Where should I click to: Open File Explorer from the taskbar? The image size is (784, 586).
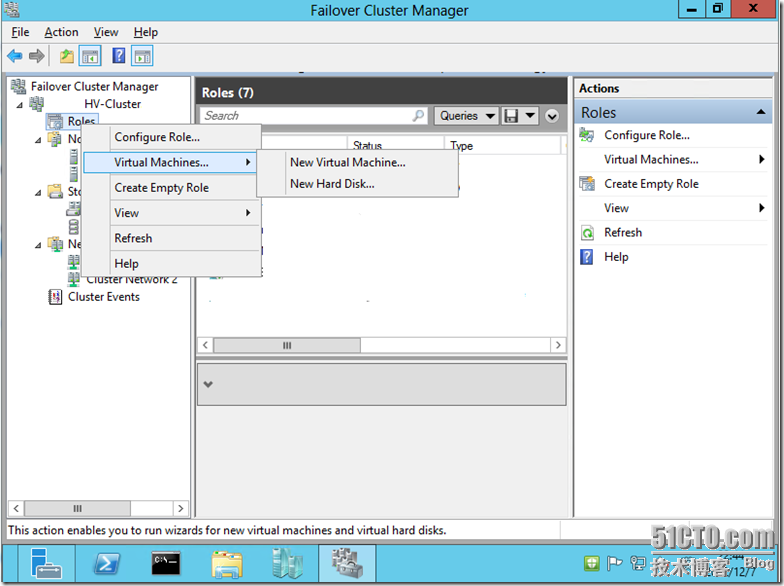(226, 564)
